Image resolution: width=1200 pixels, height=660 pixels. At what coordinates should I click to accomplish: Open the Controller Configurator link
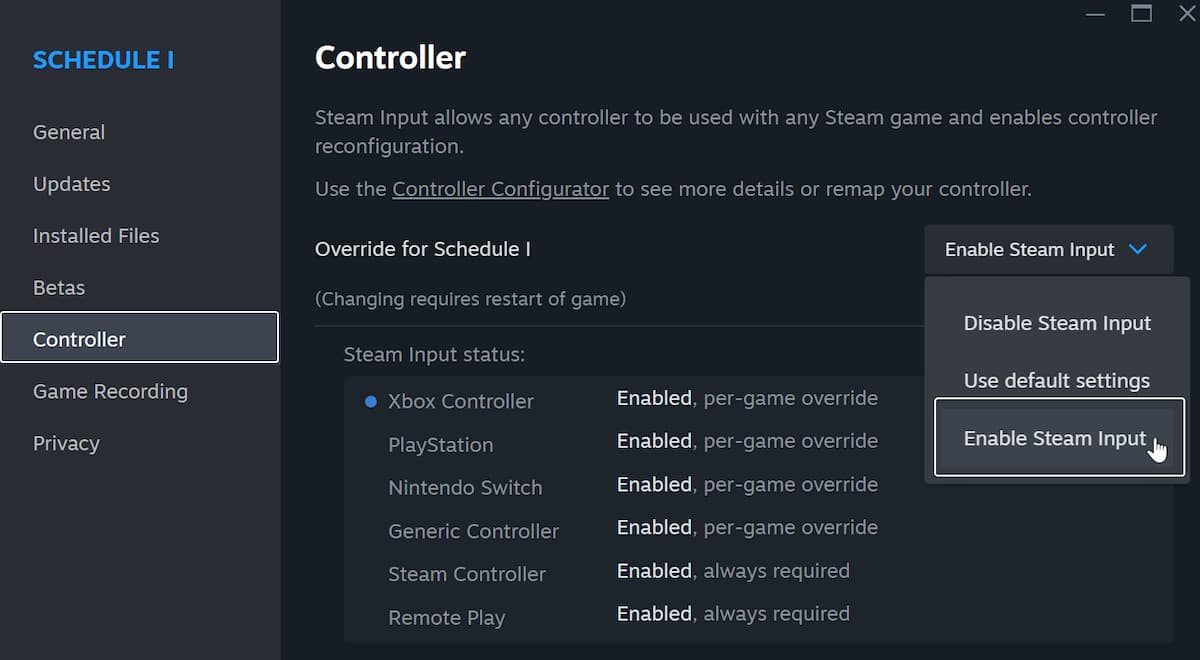coord(500,189)
